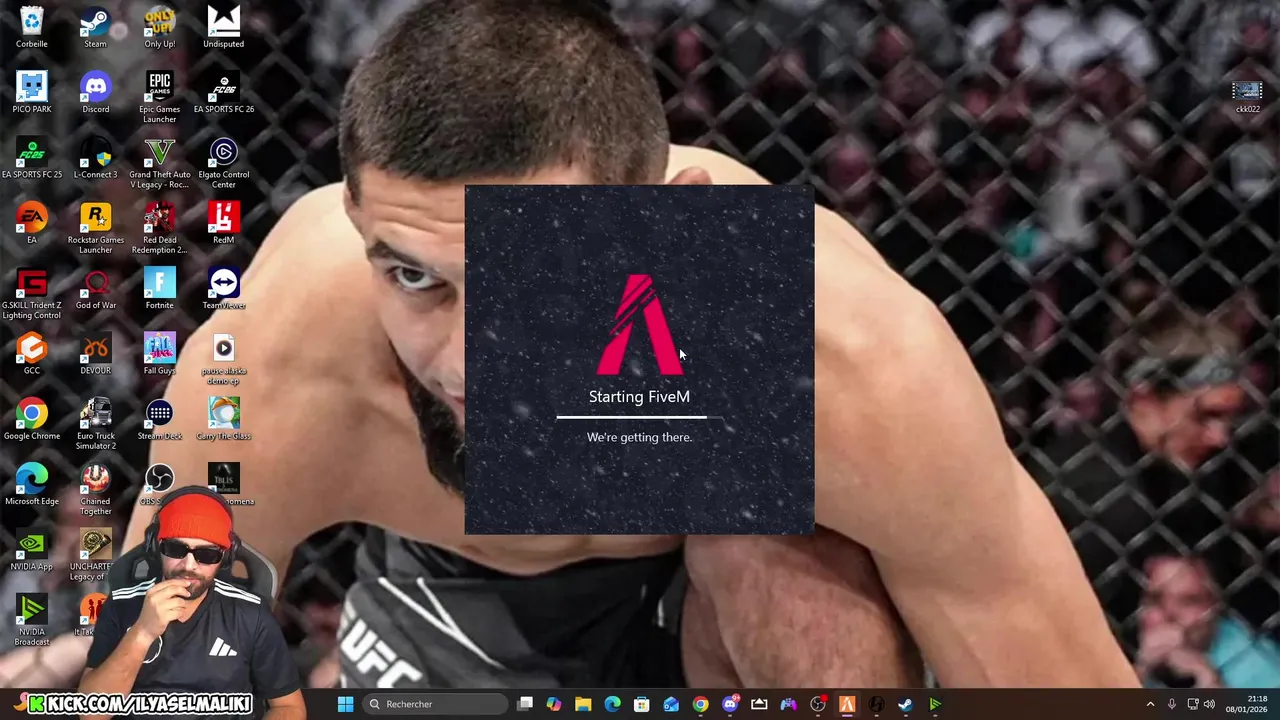The width and height of the screenshot is (1280, 720).
Task: Click the FiveM loading progress bar
Action: coord(640,417)
